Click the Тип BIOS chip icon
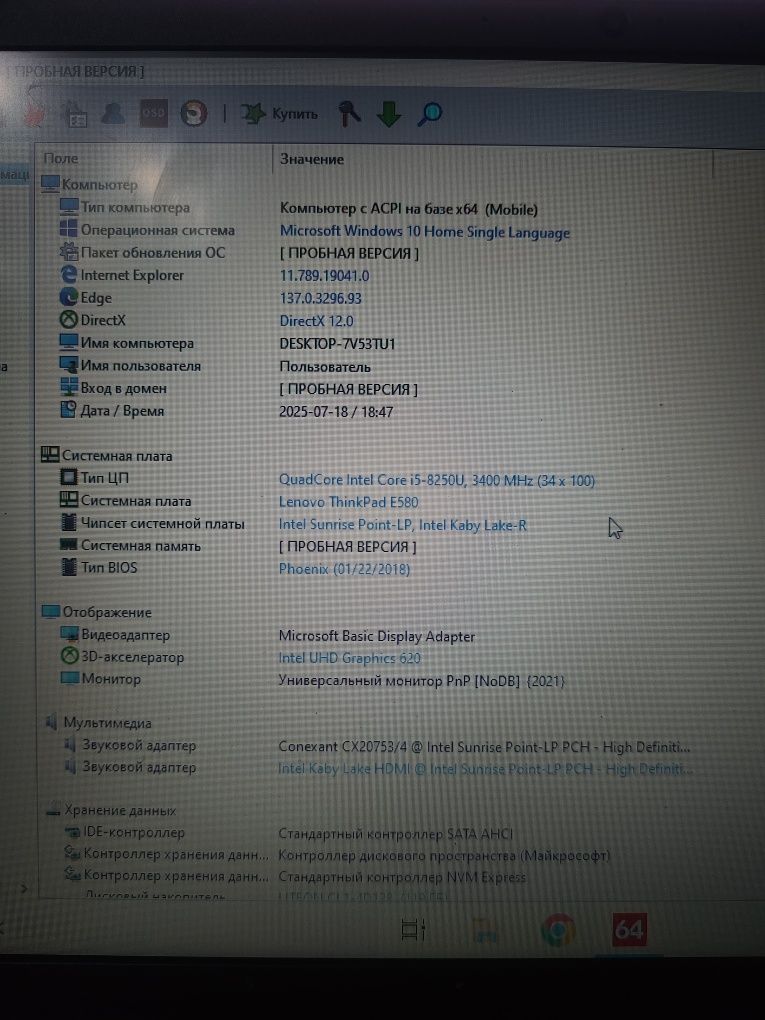 point(68,567)
